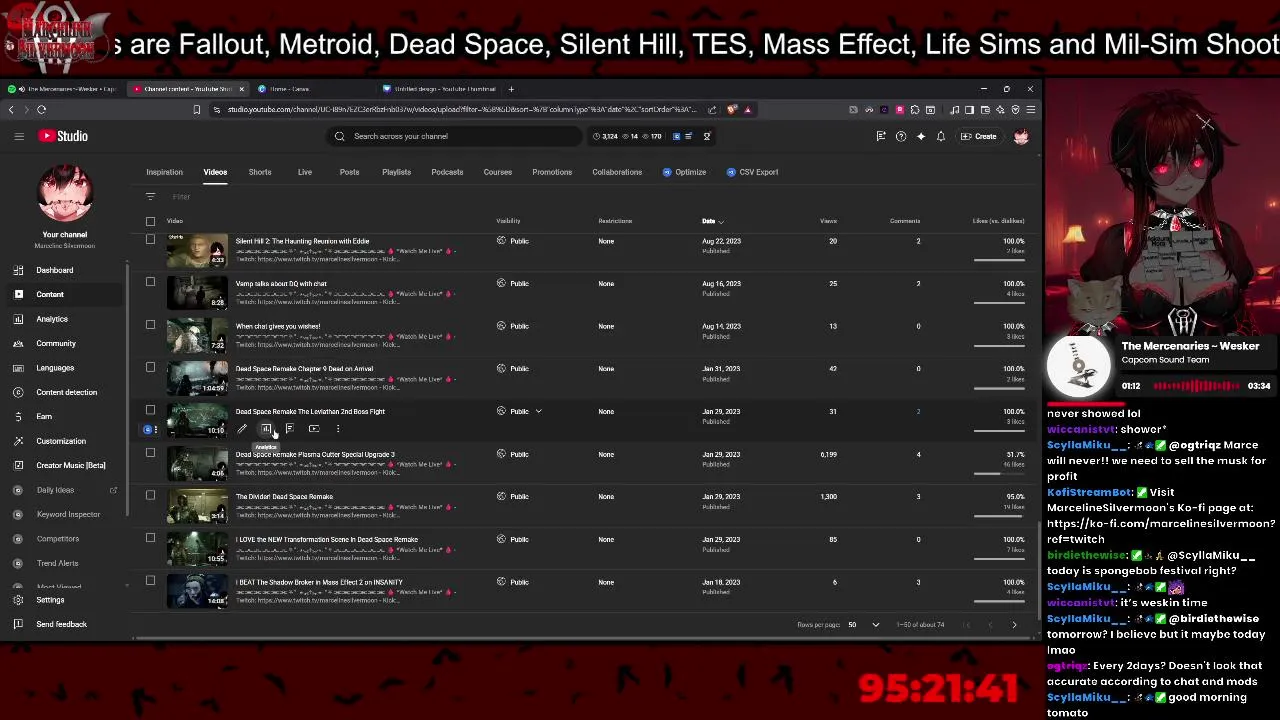Open notifications bell icon in Studio header

point(941,136)
